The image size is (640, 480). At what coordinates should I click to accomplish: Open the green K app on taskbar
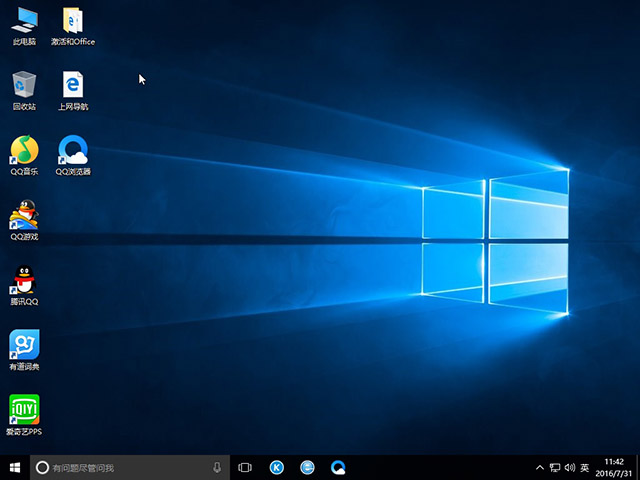pyautogui.click(x=277, y=467)
